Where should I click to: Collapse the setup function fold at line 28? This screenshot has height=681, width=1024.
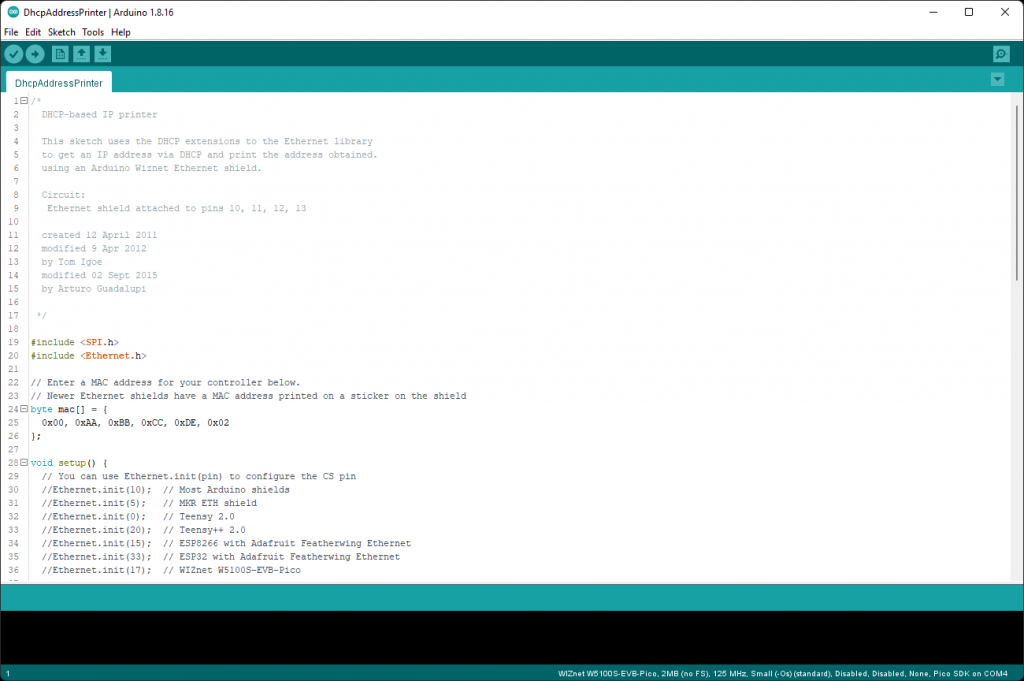[24, 462]
